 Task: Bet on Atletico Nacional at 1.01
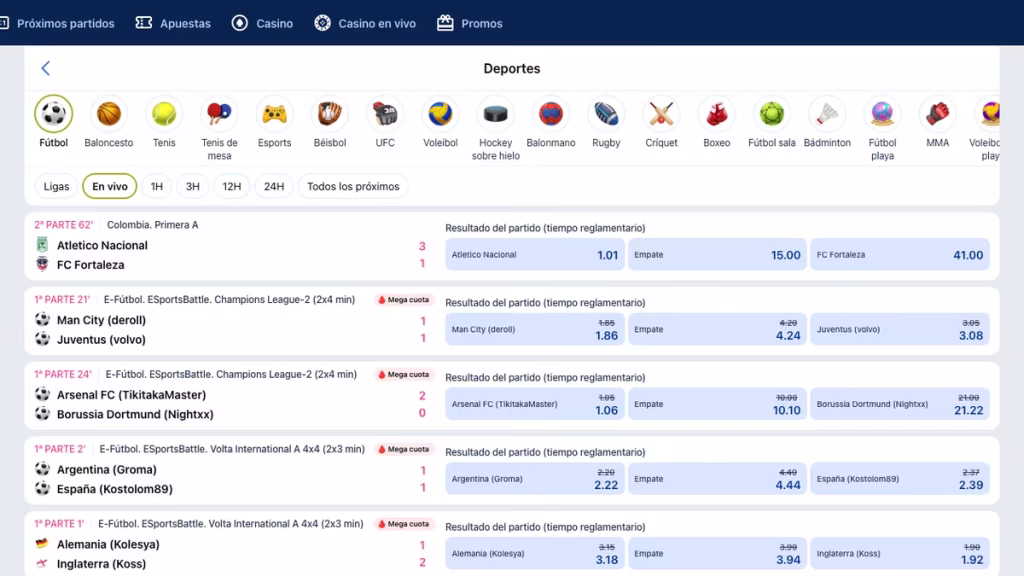(535, 255)
